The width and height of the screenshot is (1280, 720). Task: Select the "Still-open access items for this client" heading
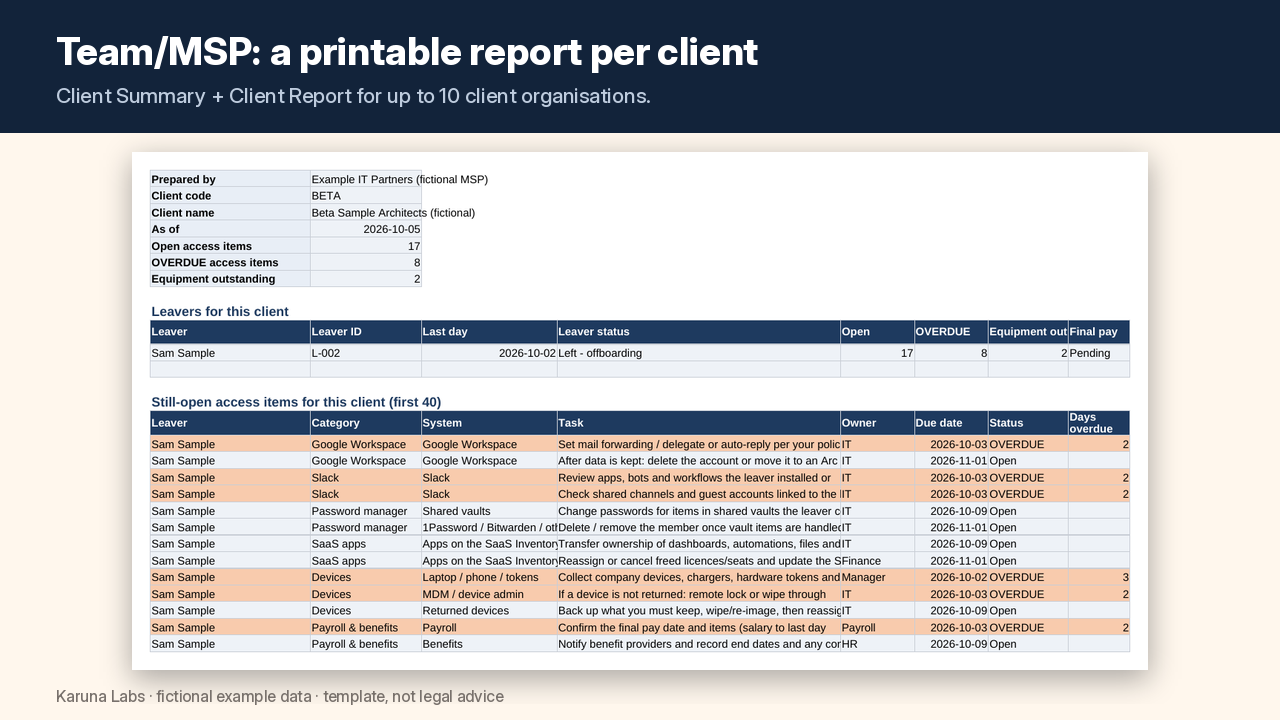point(296,402)
